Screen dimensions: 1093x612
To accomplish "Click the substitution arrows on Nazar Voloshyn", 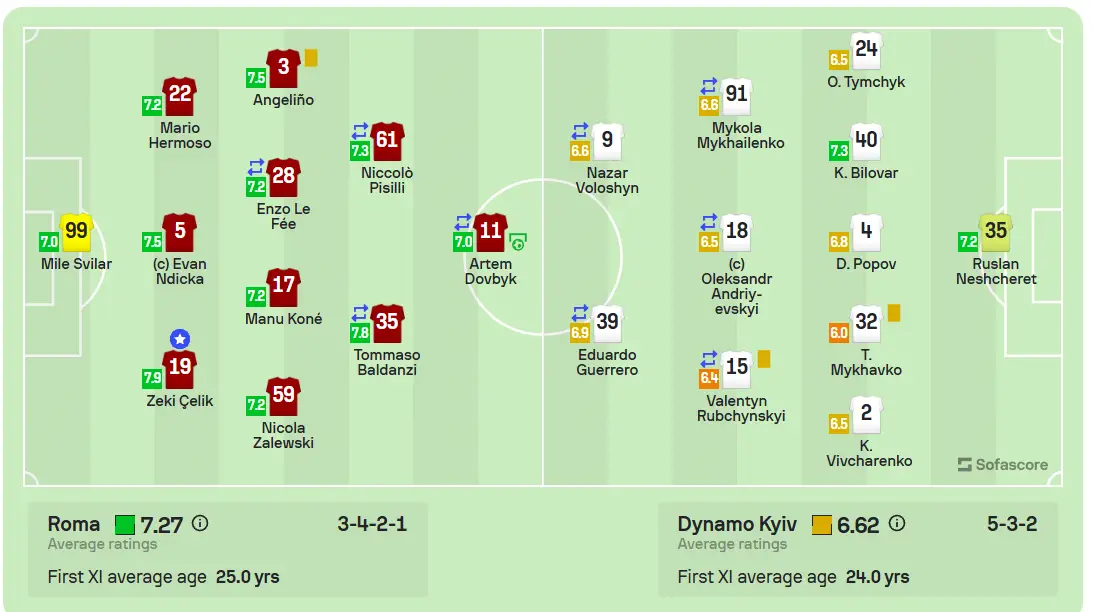I will 580,131.
